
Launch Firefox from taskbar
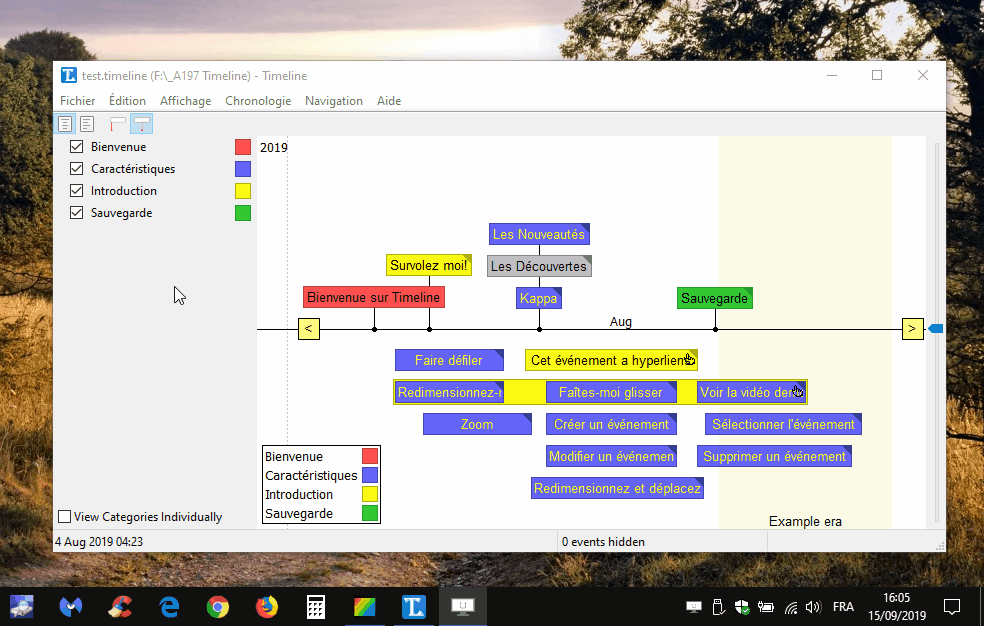pos(267,607)
